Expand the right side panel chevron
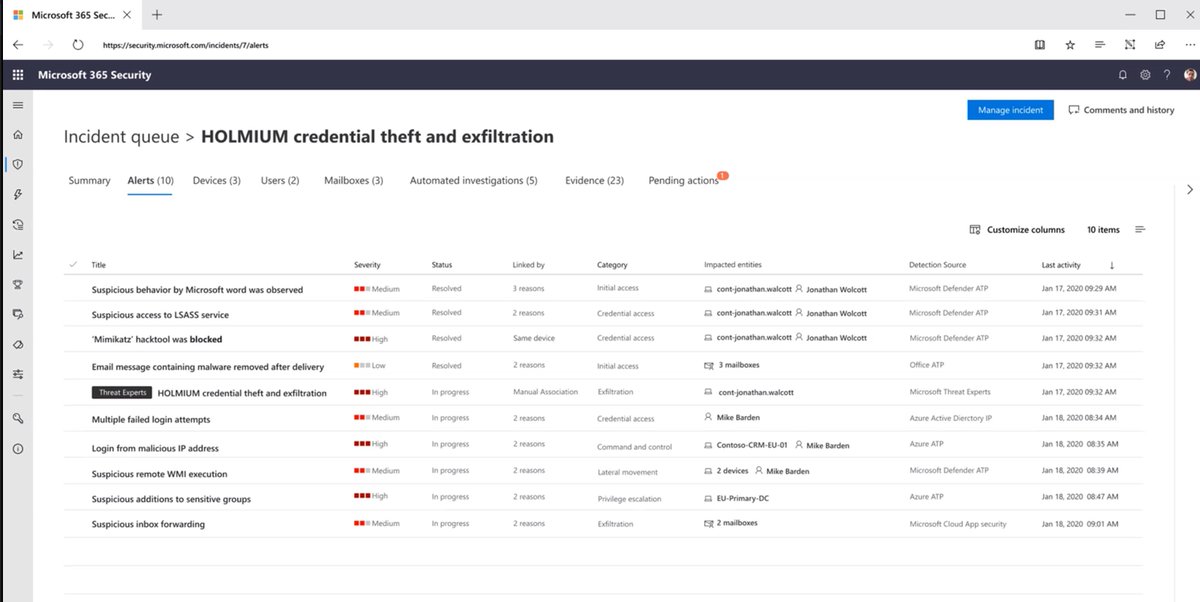Viewport: 1200px width, 602px height. point(1189,189)
